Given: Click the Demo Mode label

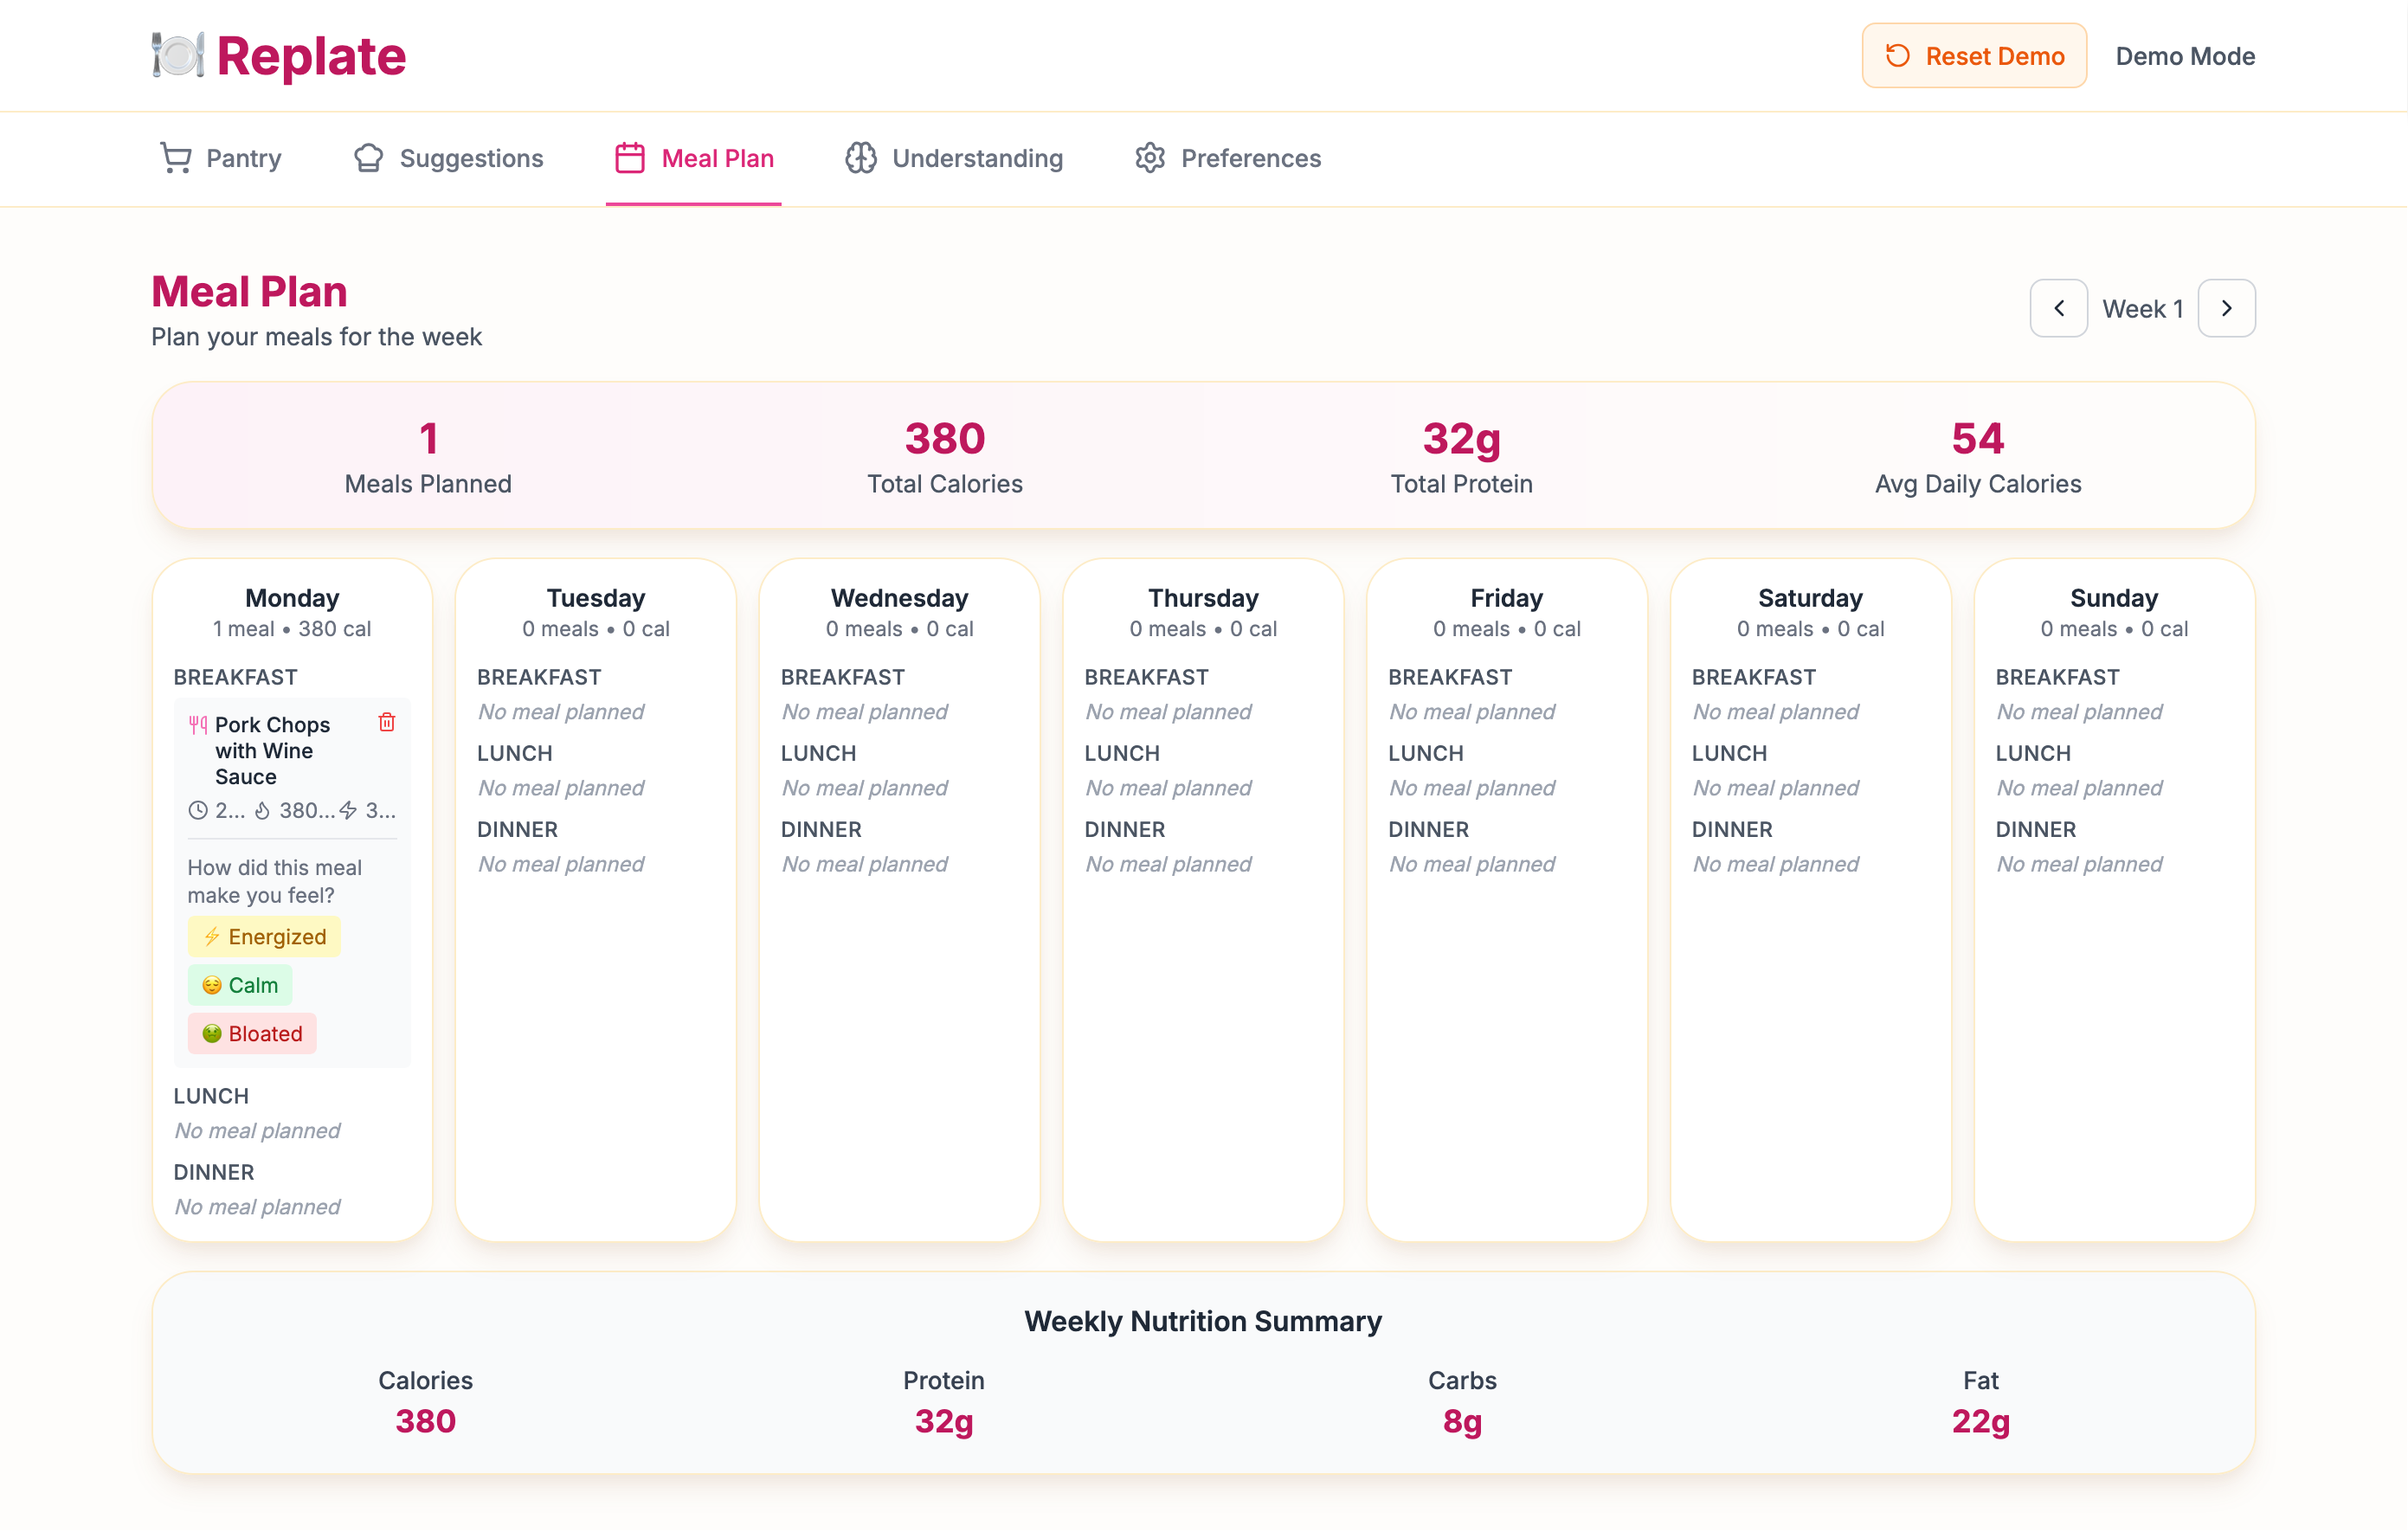Looking at the screenshot, I should click(x=2185, y=56).
